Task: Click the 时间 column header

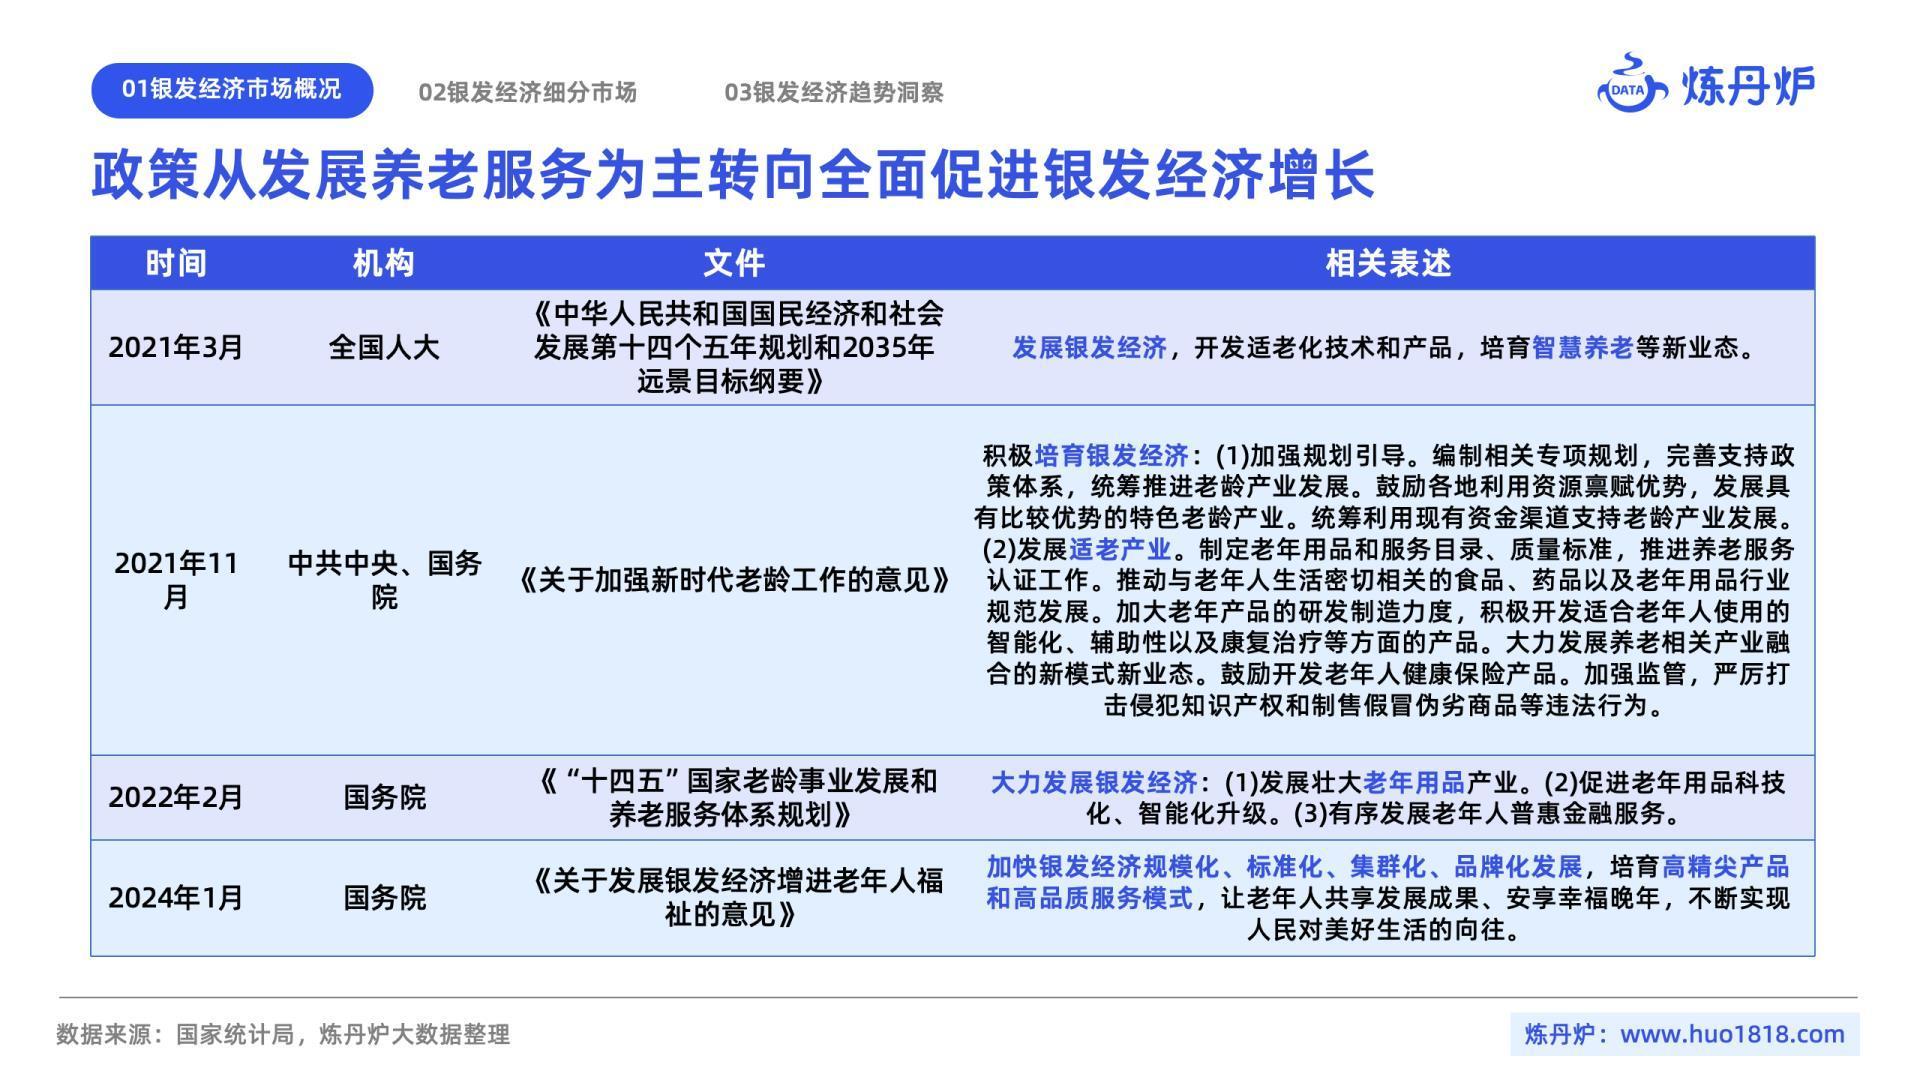Action: tap(176, 263)
